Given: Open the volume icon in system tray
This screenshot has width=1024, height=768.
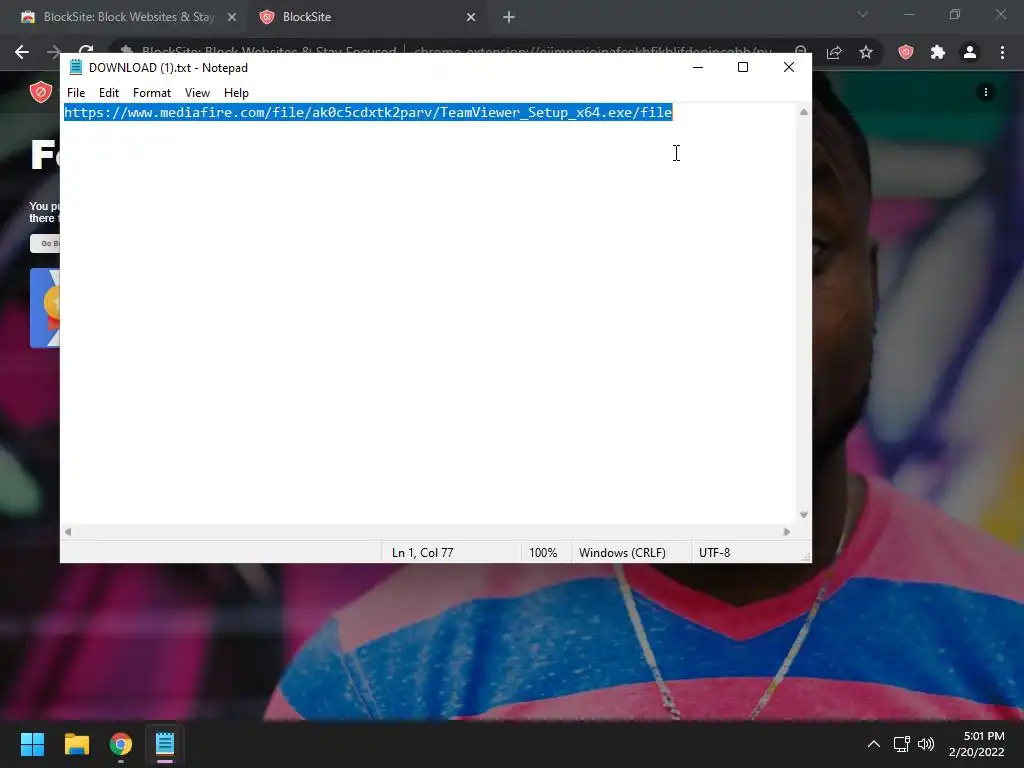Looking at the screenshot, I should (925, 744).
